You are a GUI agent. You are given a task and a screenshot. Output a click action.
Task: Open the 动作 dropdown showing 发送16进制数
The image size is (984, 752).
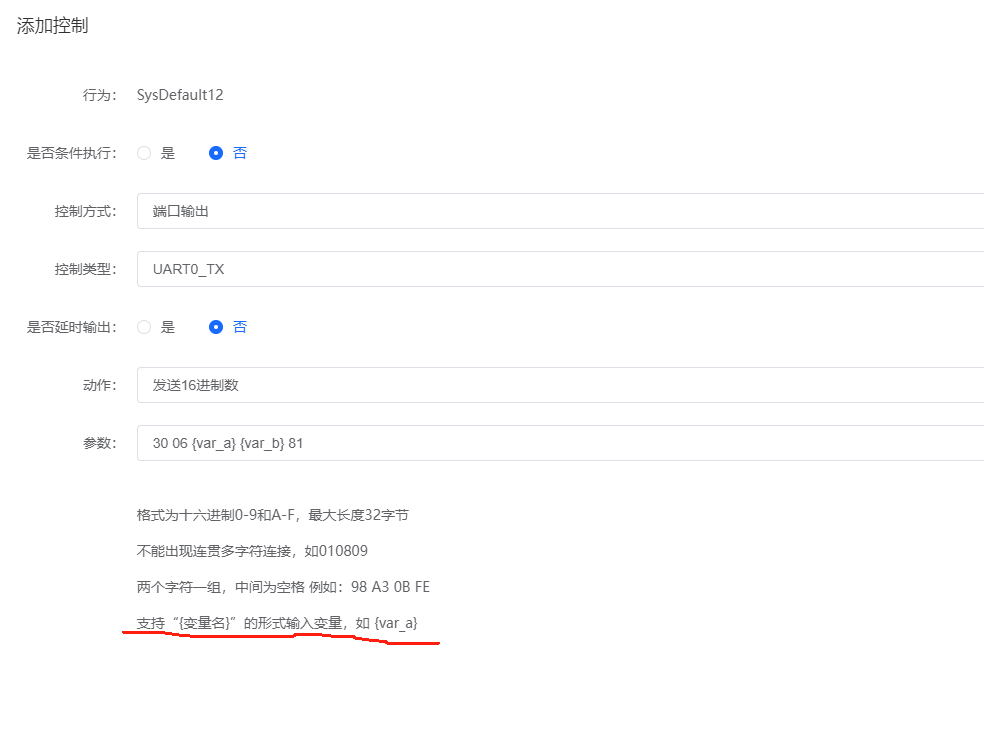[x=400, y=384]
